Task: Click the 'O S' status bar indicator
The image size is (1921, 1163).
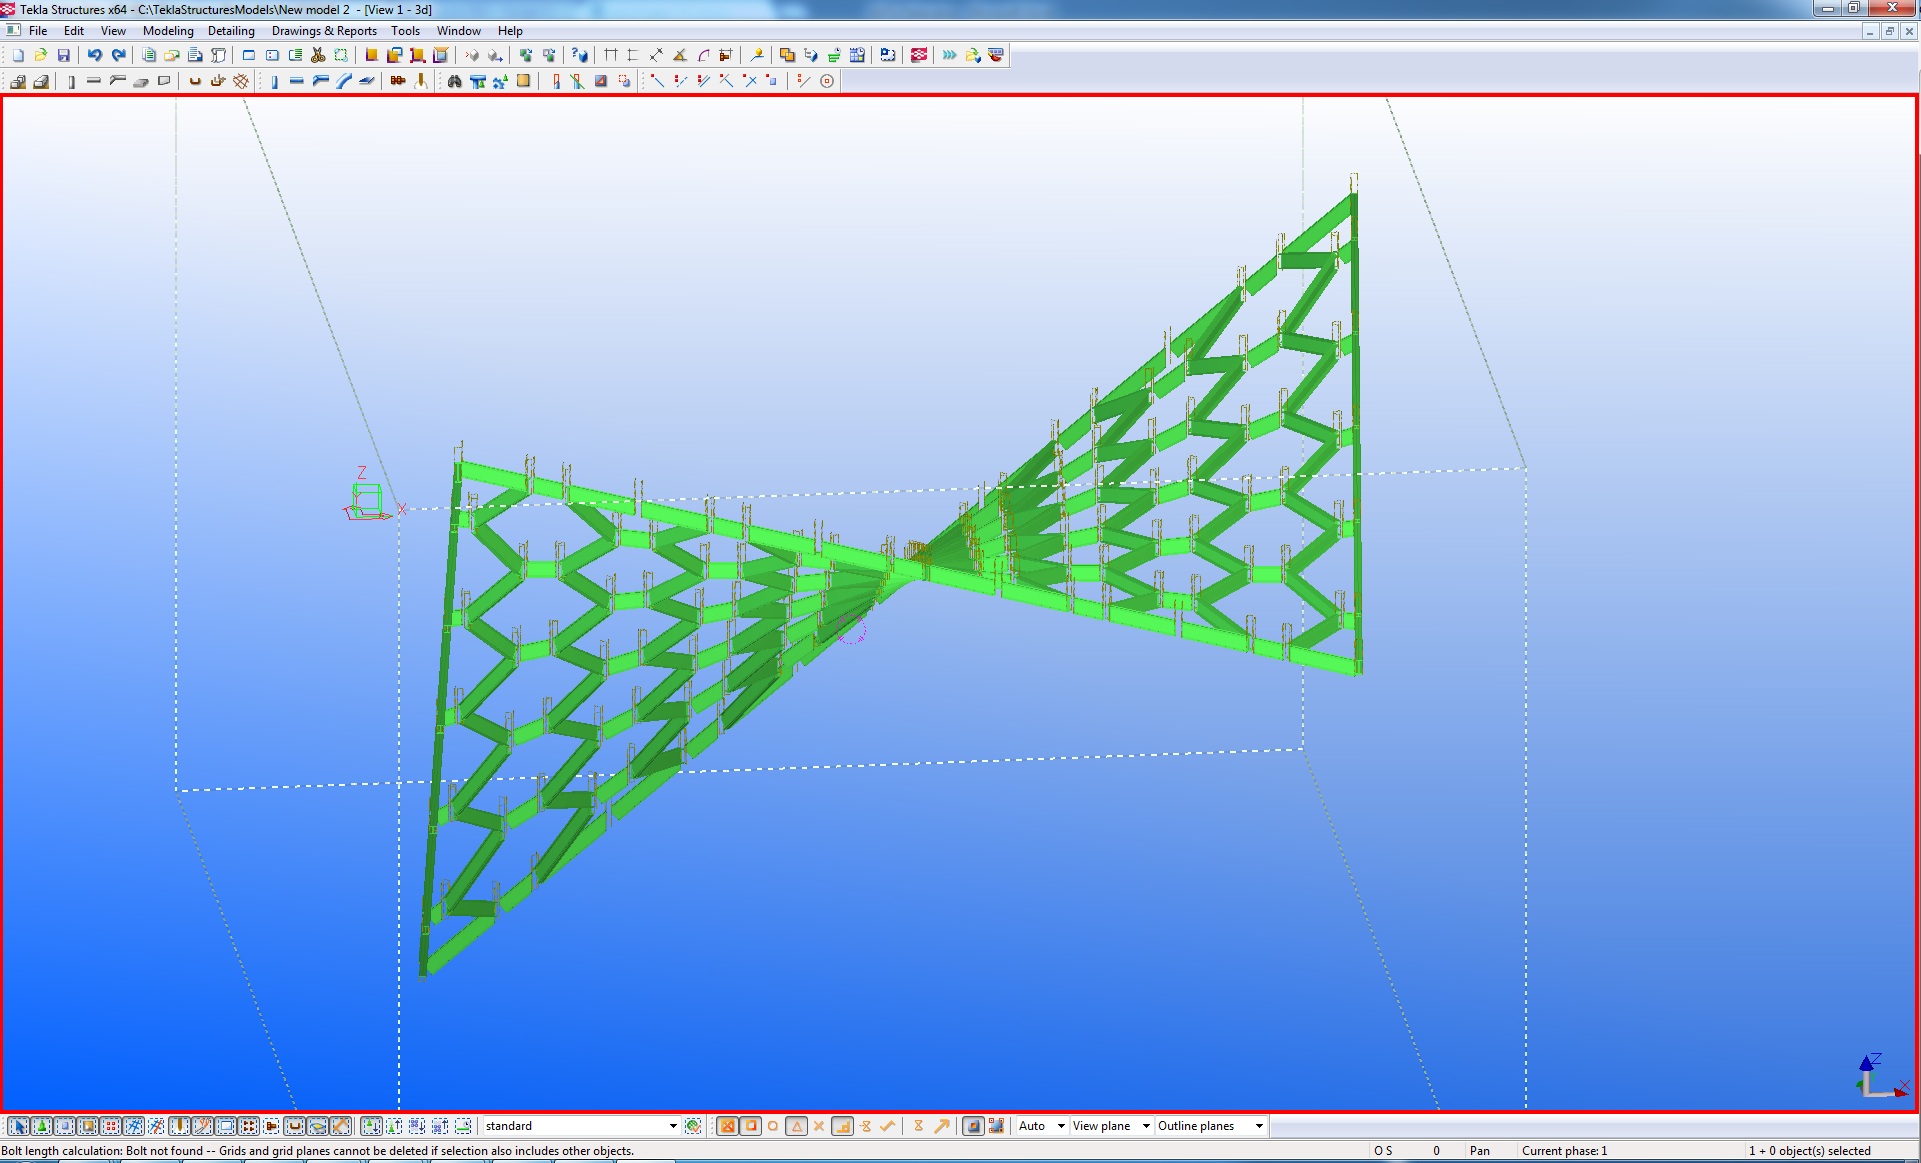Action: [1383, 1151]
